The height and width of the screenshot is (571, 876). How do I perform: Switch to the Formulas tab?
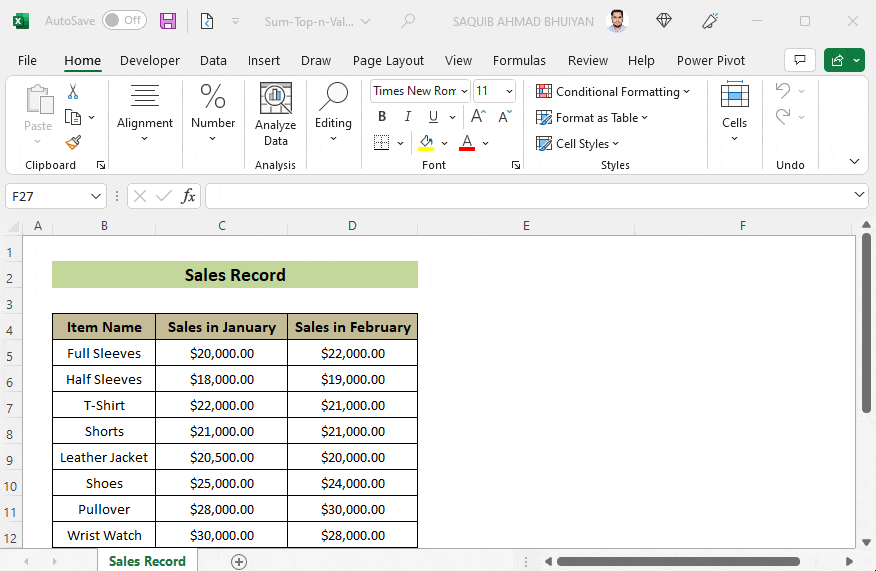coord(519,60)
